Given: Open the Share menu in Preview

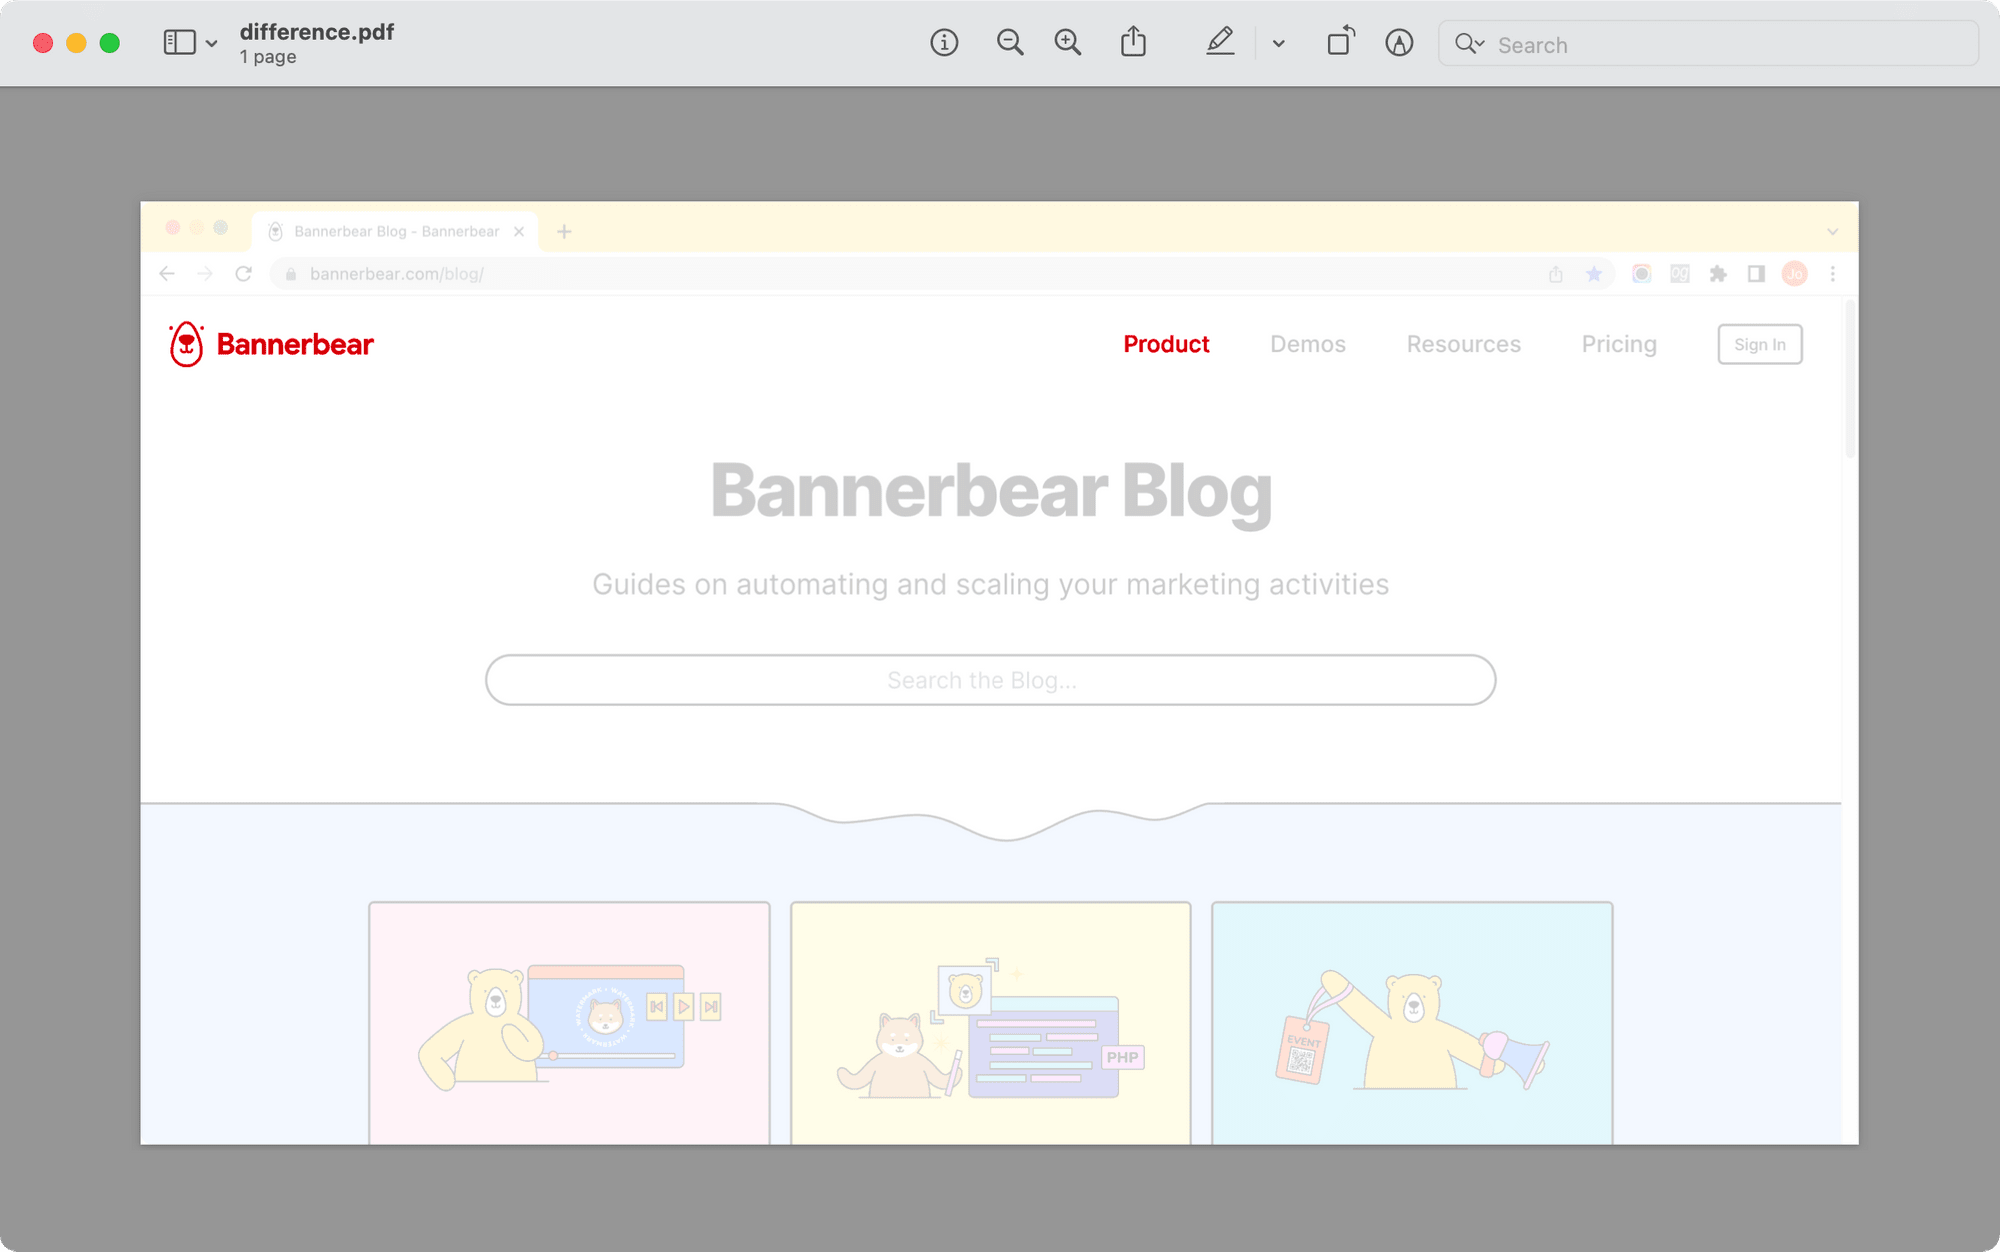Looking at the screenshot, I should pyautogui.click(x=1133, y=42).
